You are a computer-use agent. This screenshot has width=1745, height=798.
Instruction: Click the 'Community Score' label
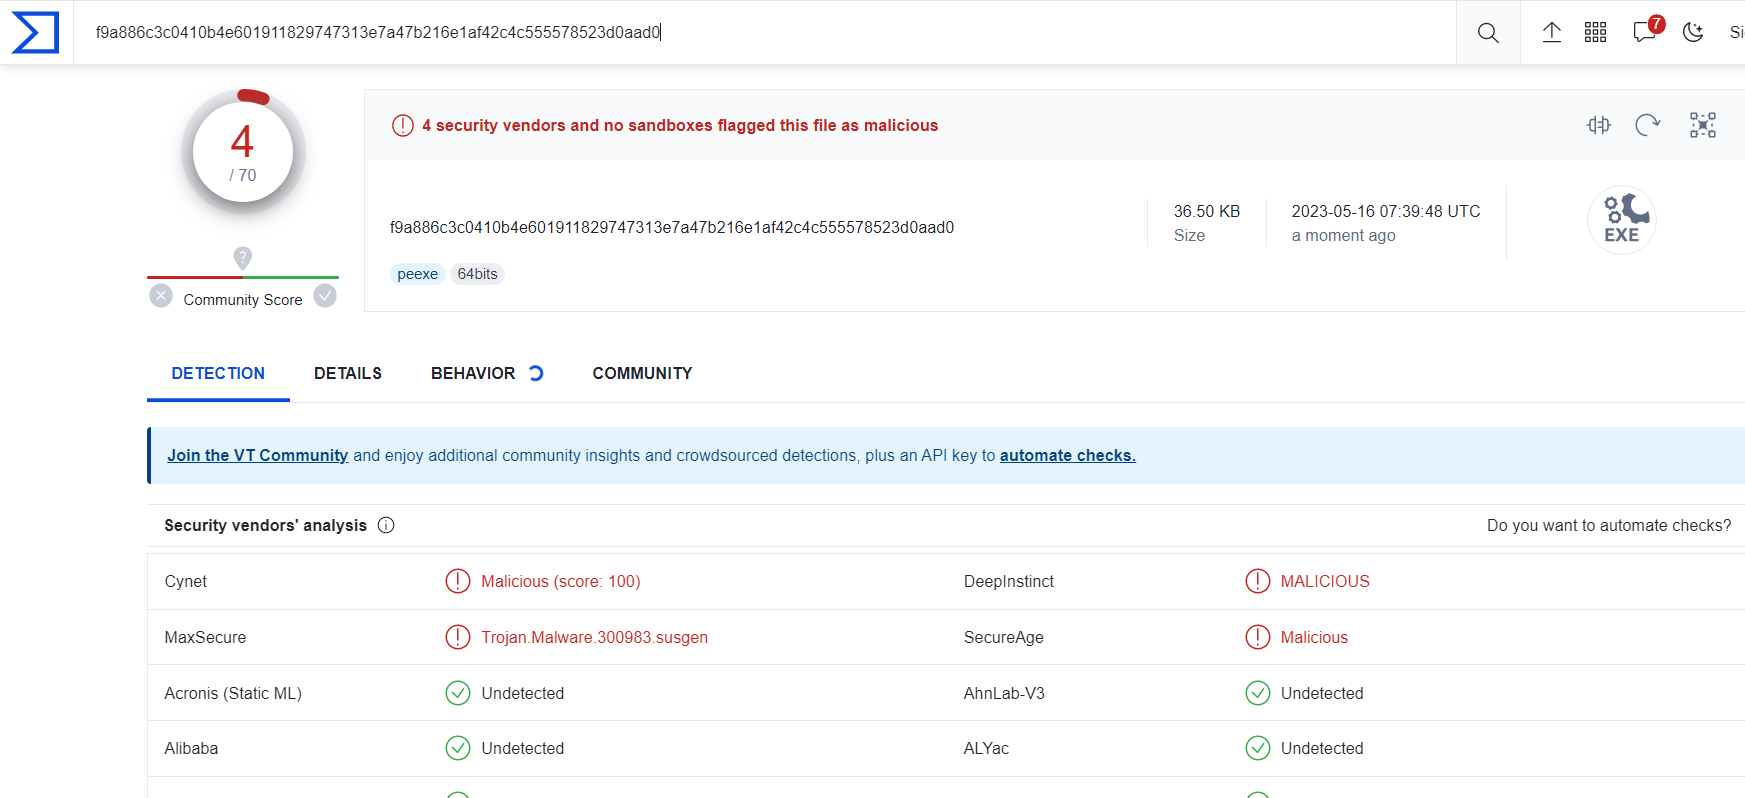click(x=243, y=300)
